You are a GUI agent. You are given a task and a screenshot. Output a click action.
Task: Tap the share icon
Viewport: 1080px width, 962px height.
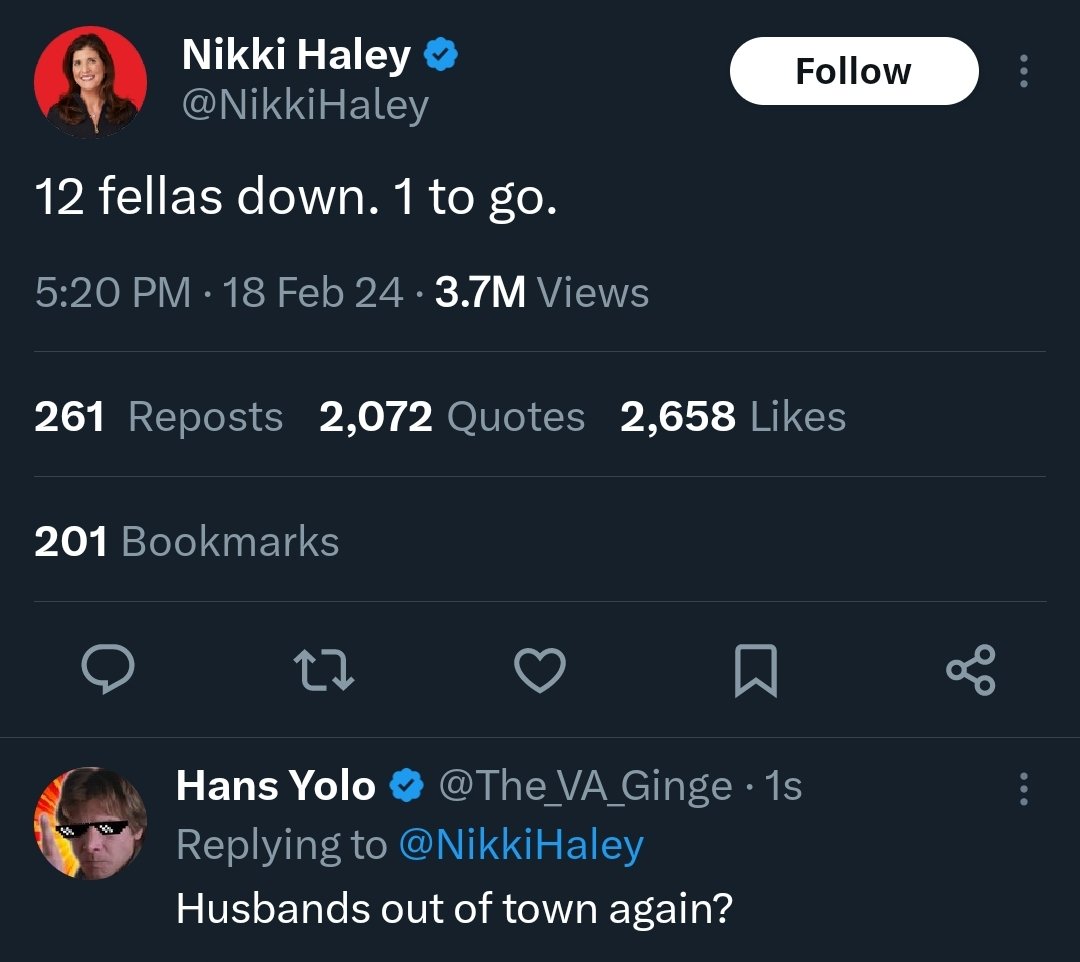point(971,670)
